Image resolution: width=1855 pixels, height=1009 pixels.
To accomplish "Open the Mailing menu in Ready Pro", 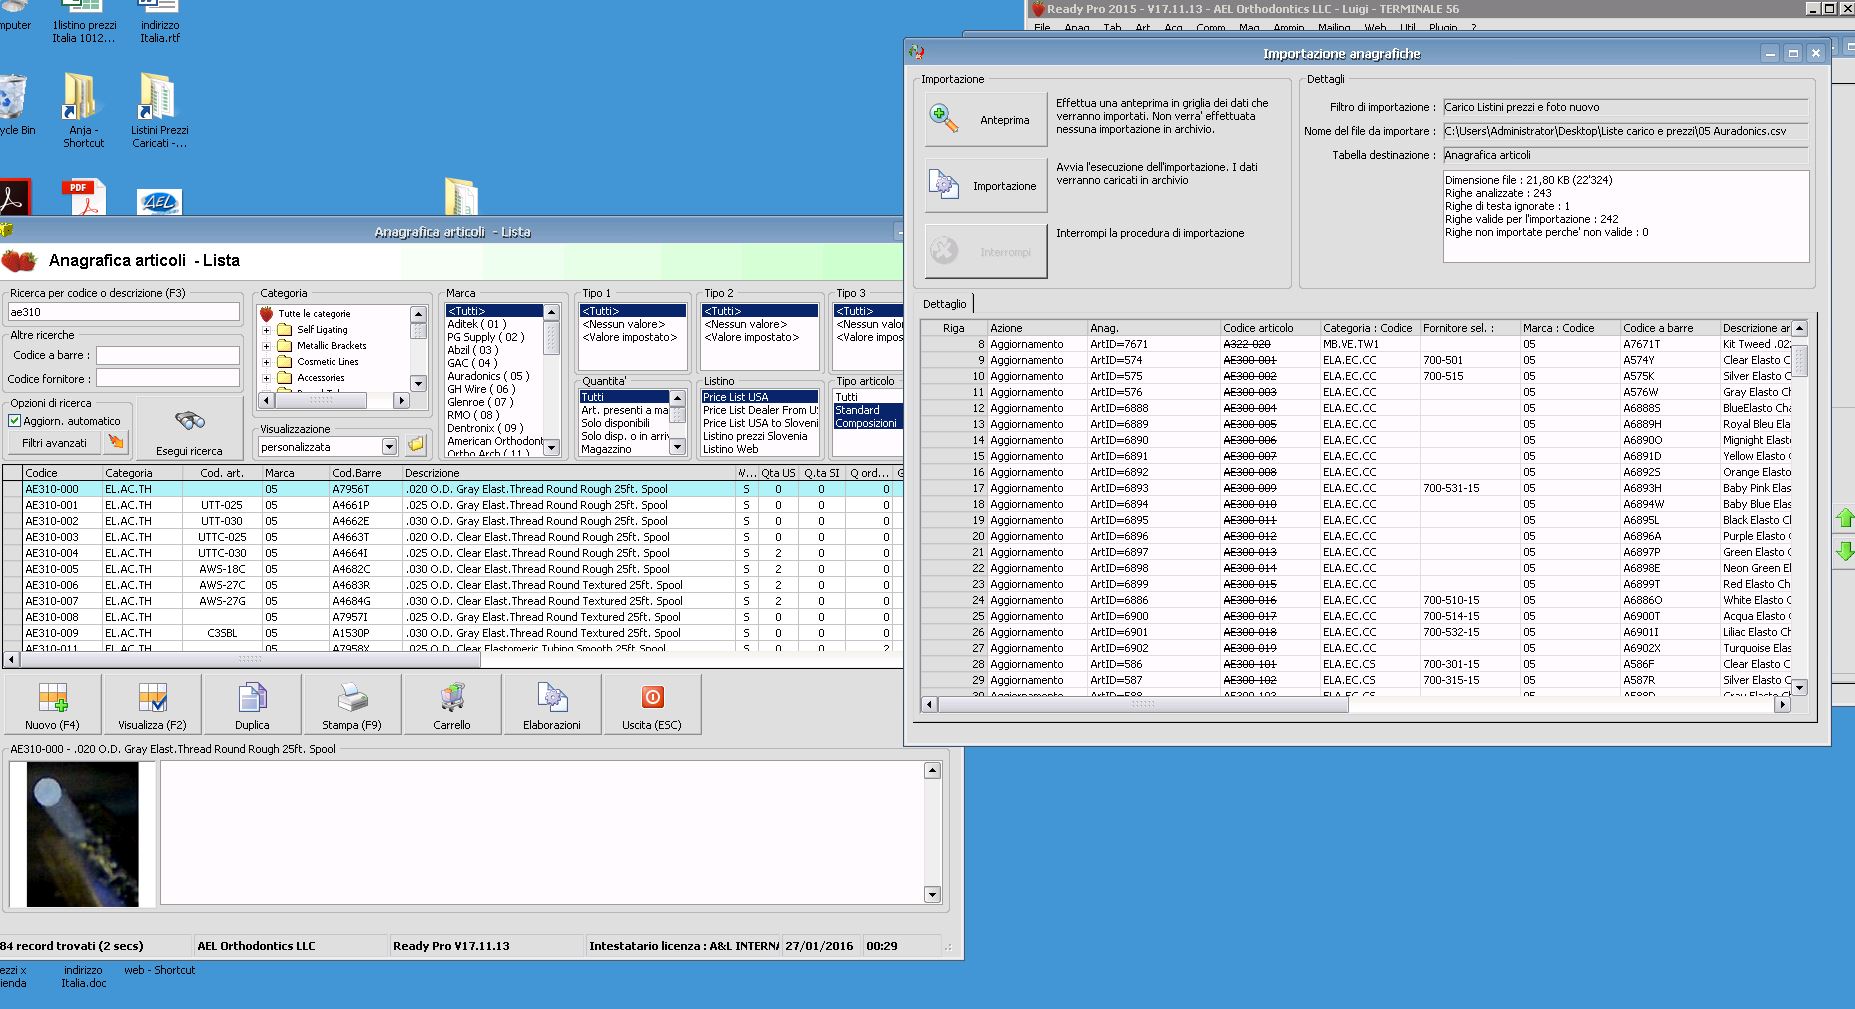I will click(x=1334, y=28).
